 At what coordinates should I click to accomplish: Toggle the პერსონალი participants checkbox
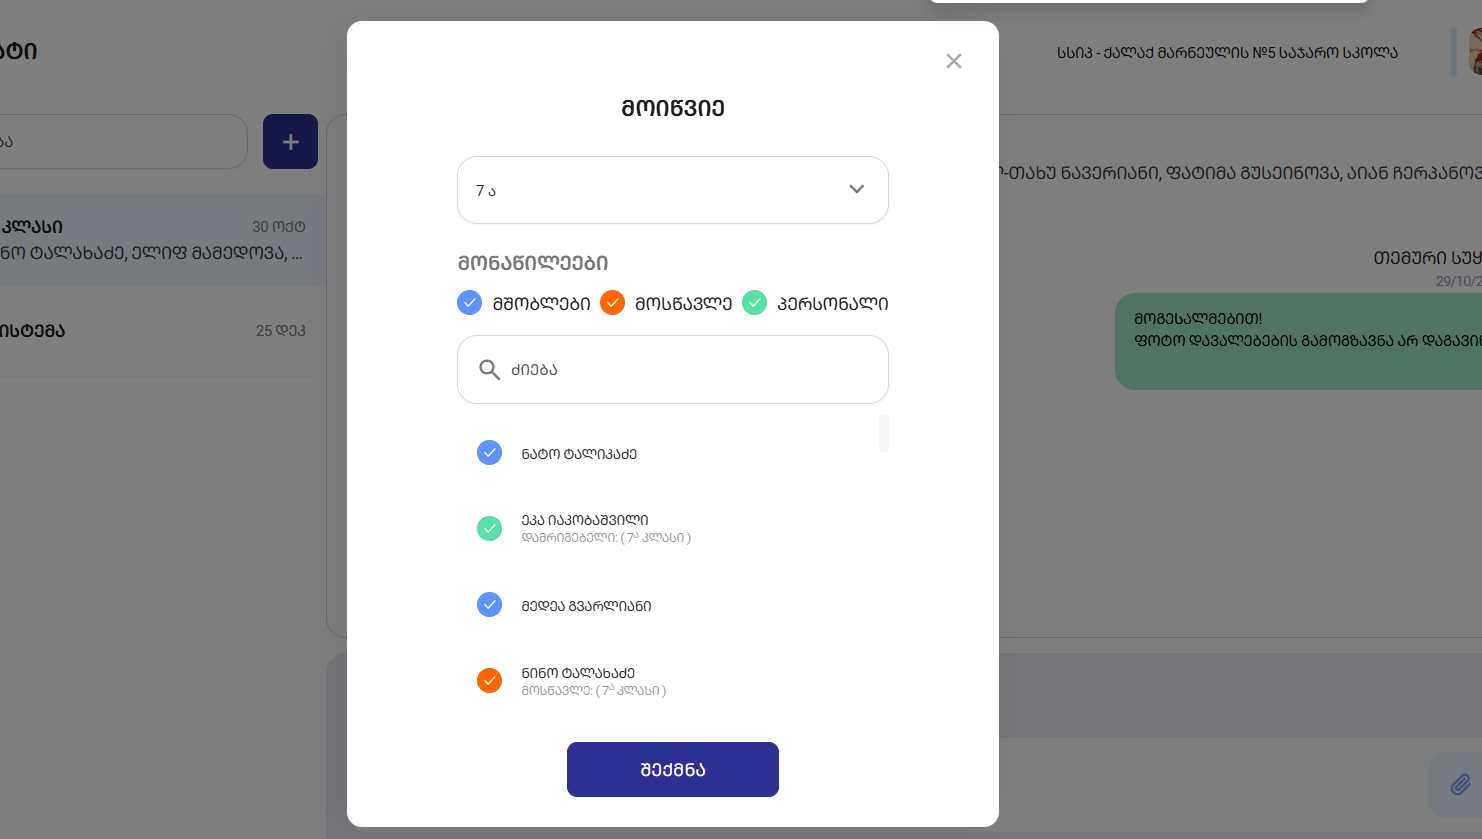755,303
